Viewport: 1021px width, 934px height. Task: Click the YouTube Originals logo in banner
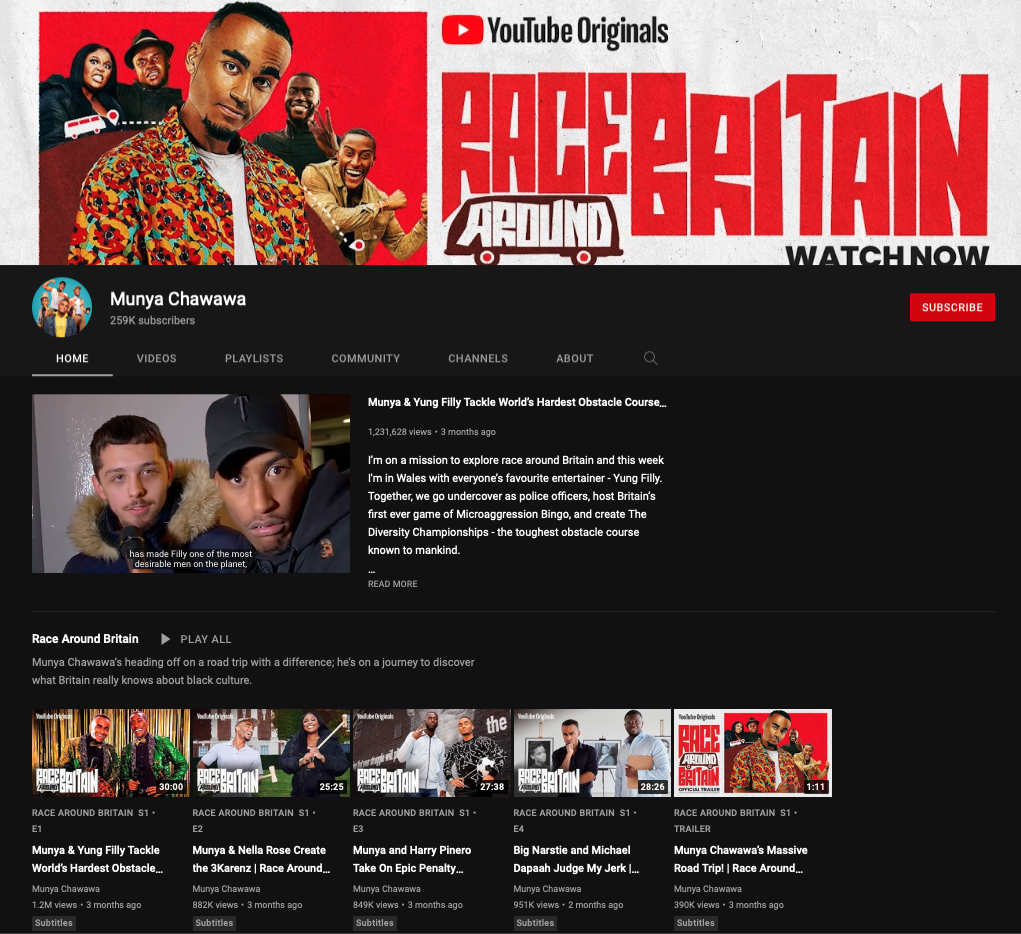click(555, 31)
